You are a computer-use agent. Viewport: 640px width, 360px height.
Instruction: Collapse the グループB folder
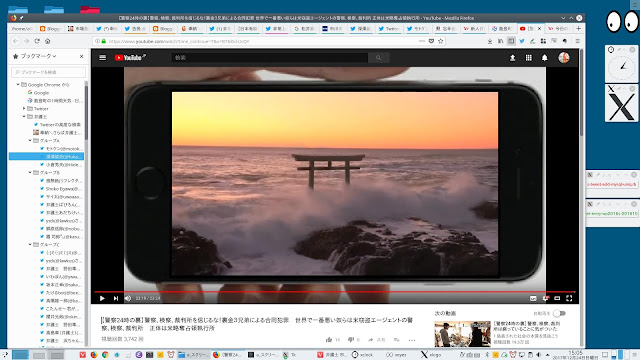[30, 172]
